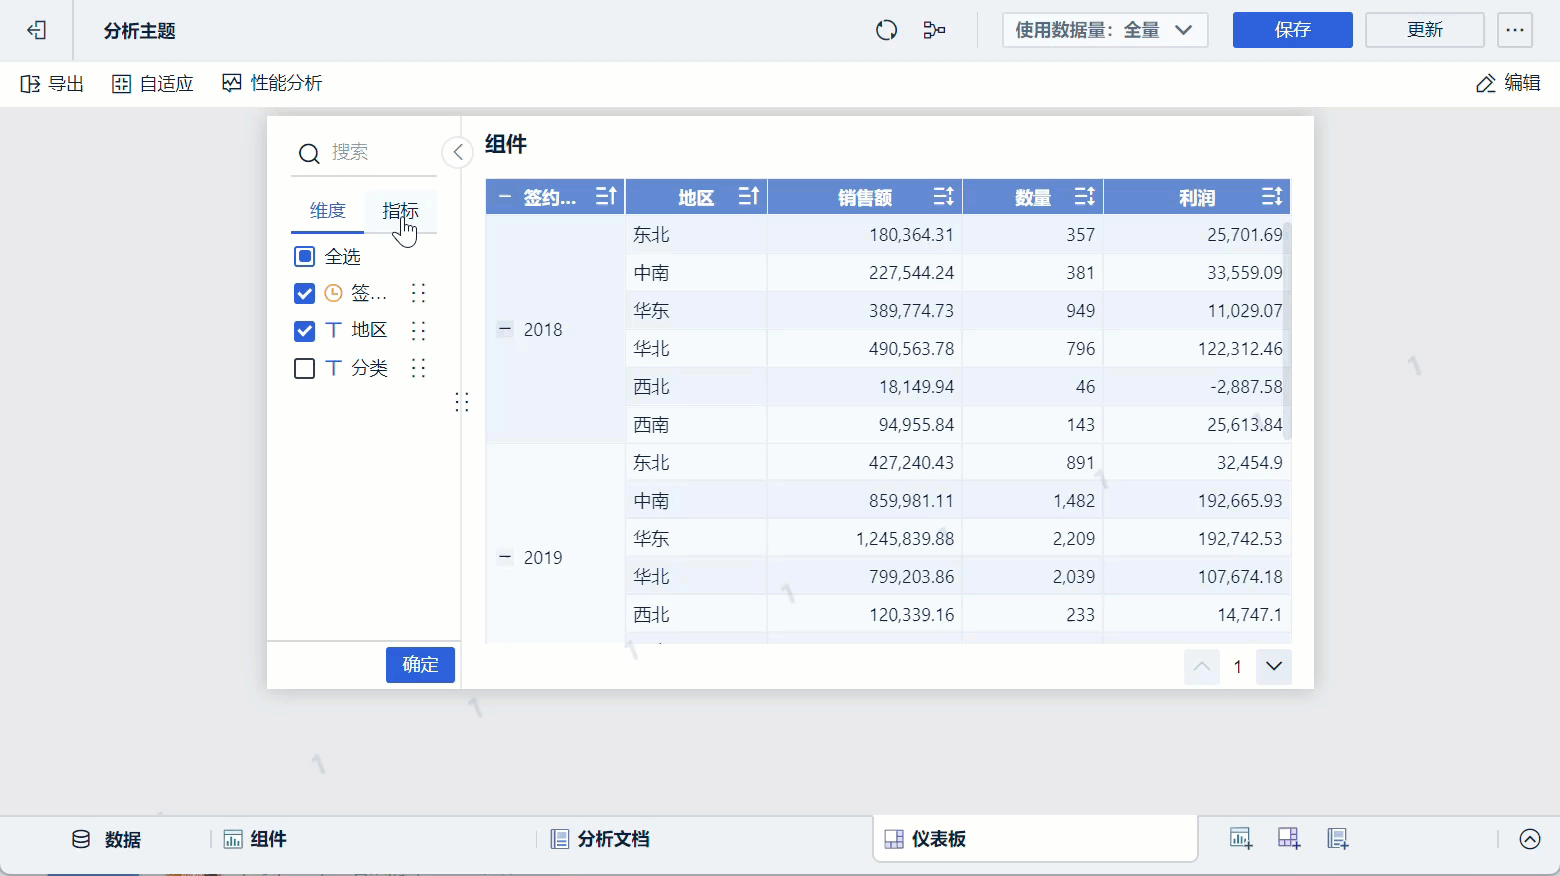1560x876 pixels.
Task: Click the table vertical scrollbar
Action: tap(1287, 330)
